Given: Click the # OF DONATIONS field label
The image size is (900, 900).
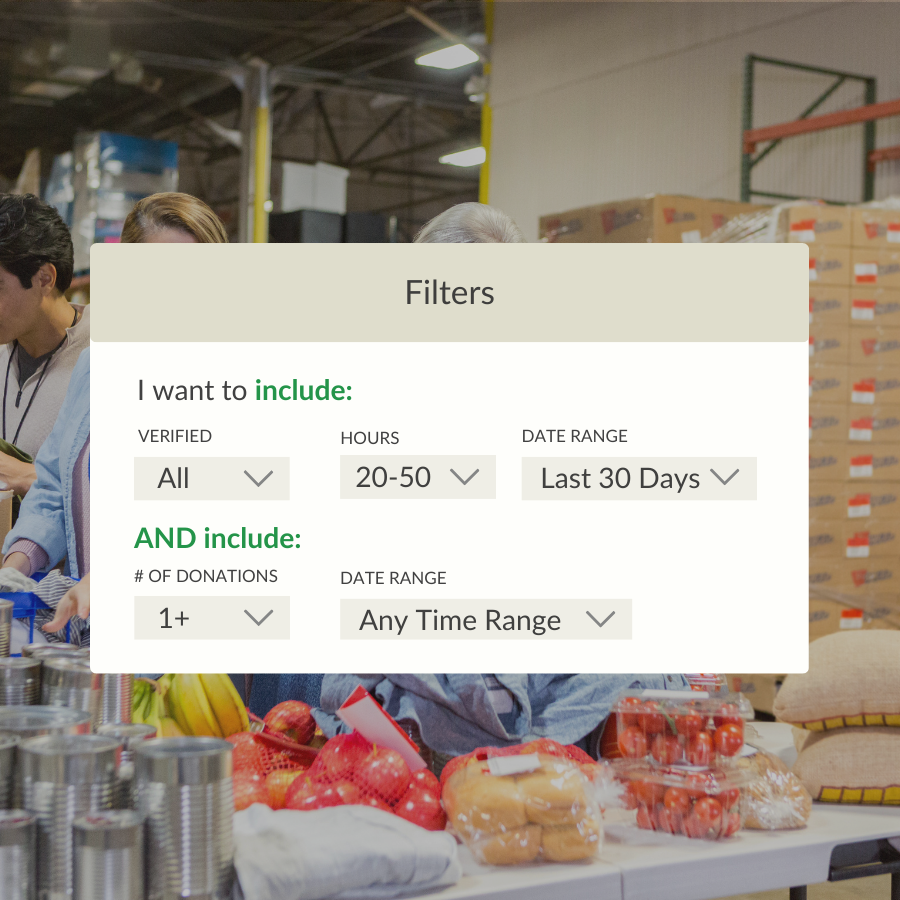Looking at the screenshot, I should pos(206,576).
